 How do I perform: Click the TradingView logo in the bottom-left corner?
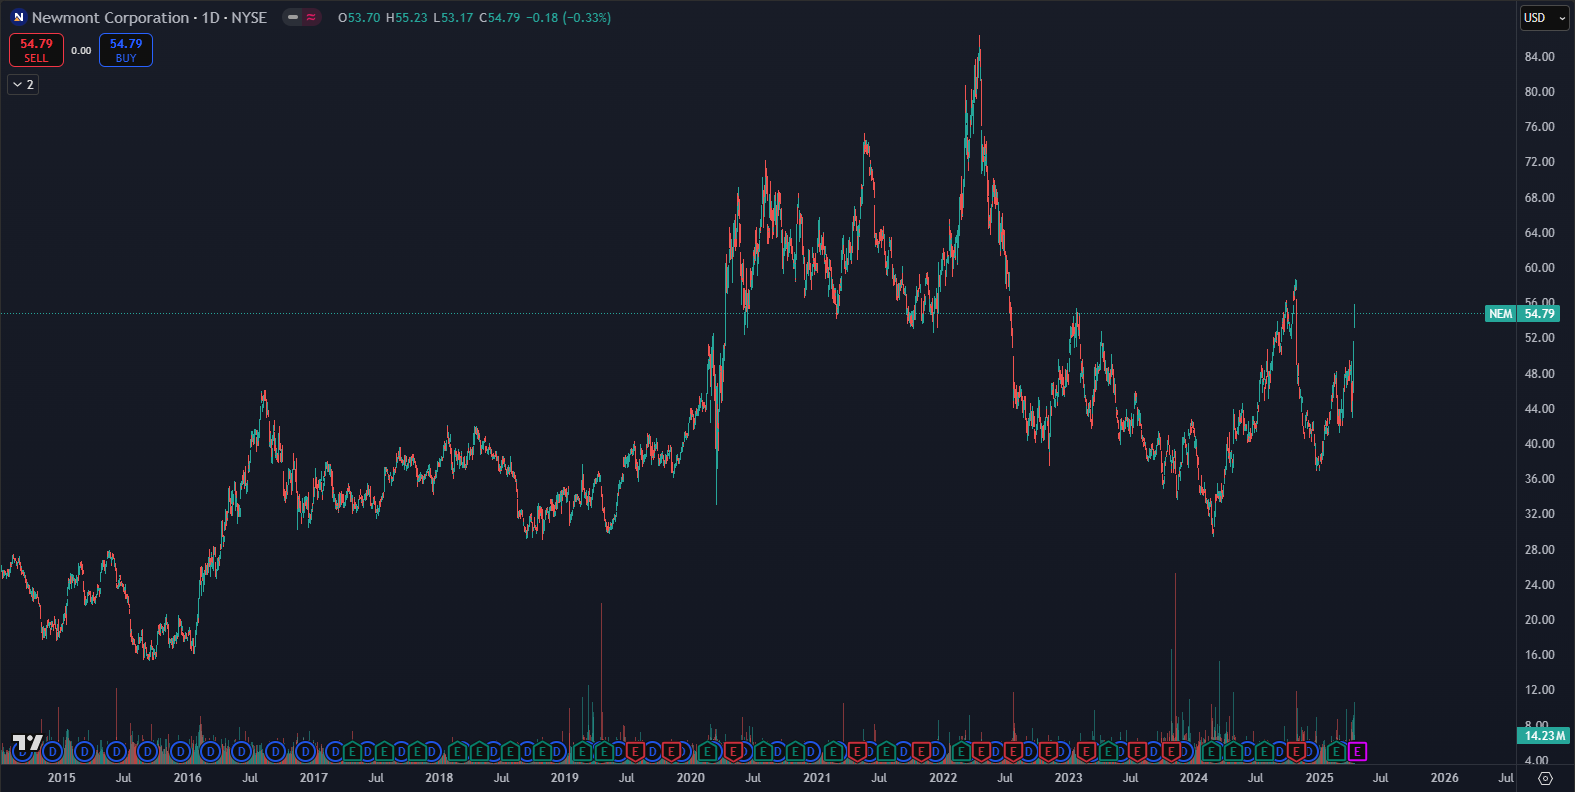[28, 743]
